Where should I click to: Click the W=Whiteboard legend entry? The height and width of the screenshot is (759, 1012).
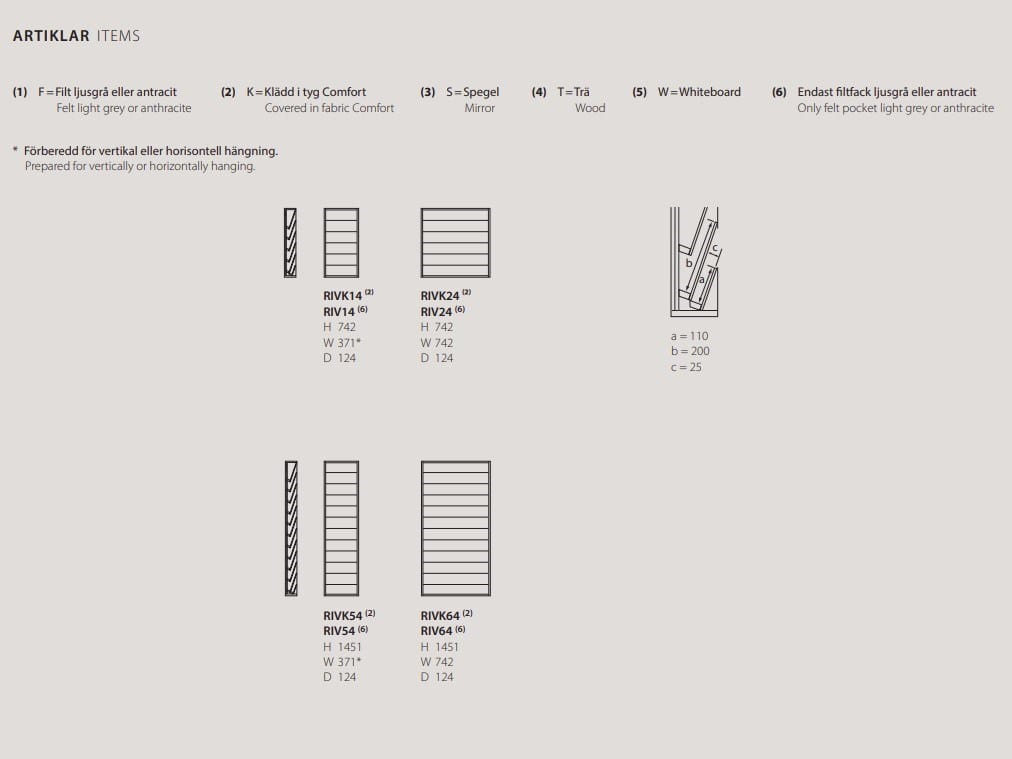click(699, 92)
